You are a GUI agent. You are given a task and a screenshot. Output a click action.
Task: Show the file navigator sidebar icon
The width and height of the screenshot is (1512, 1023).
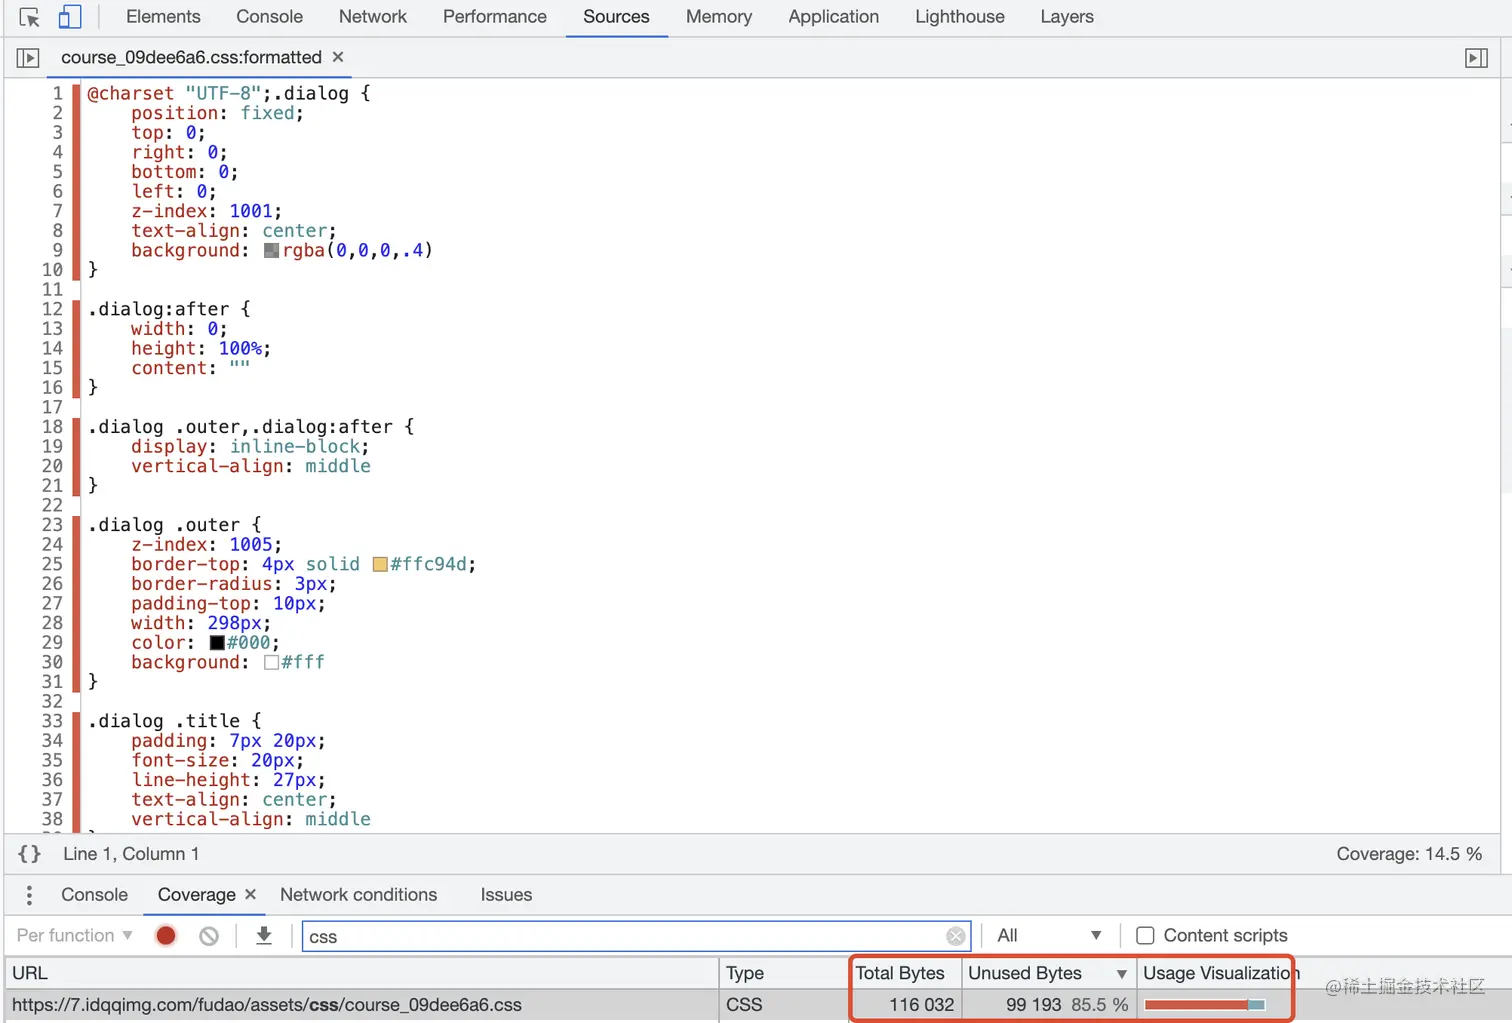pos(28,58)
